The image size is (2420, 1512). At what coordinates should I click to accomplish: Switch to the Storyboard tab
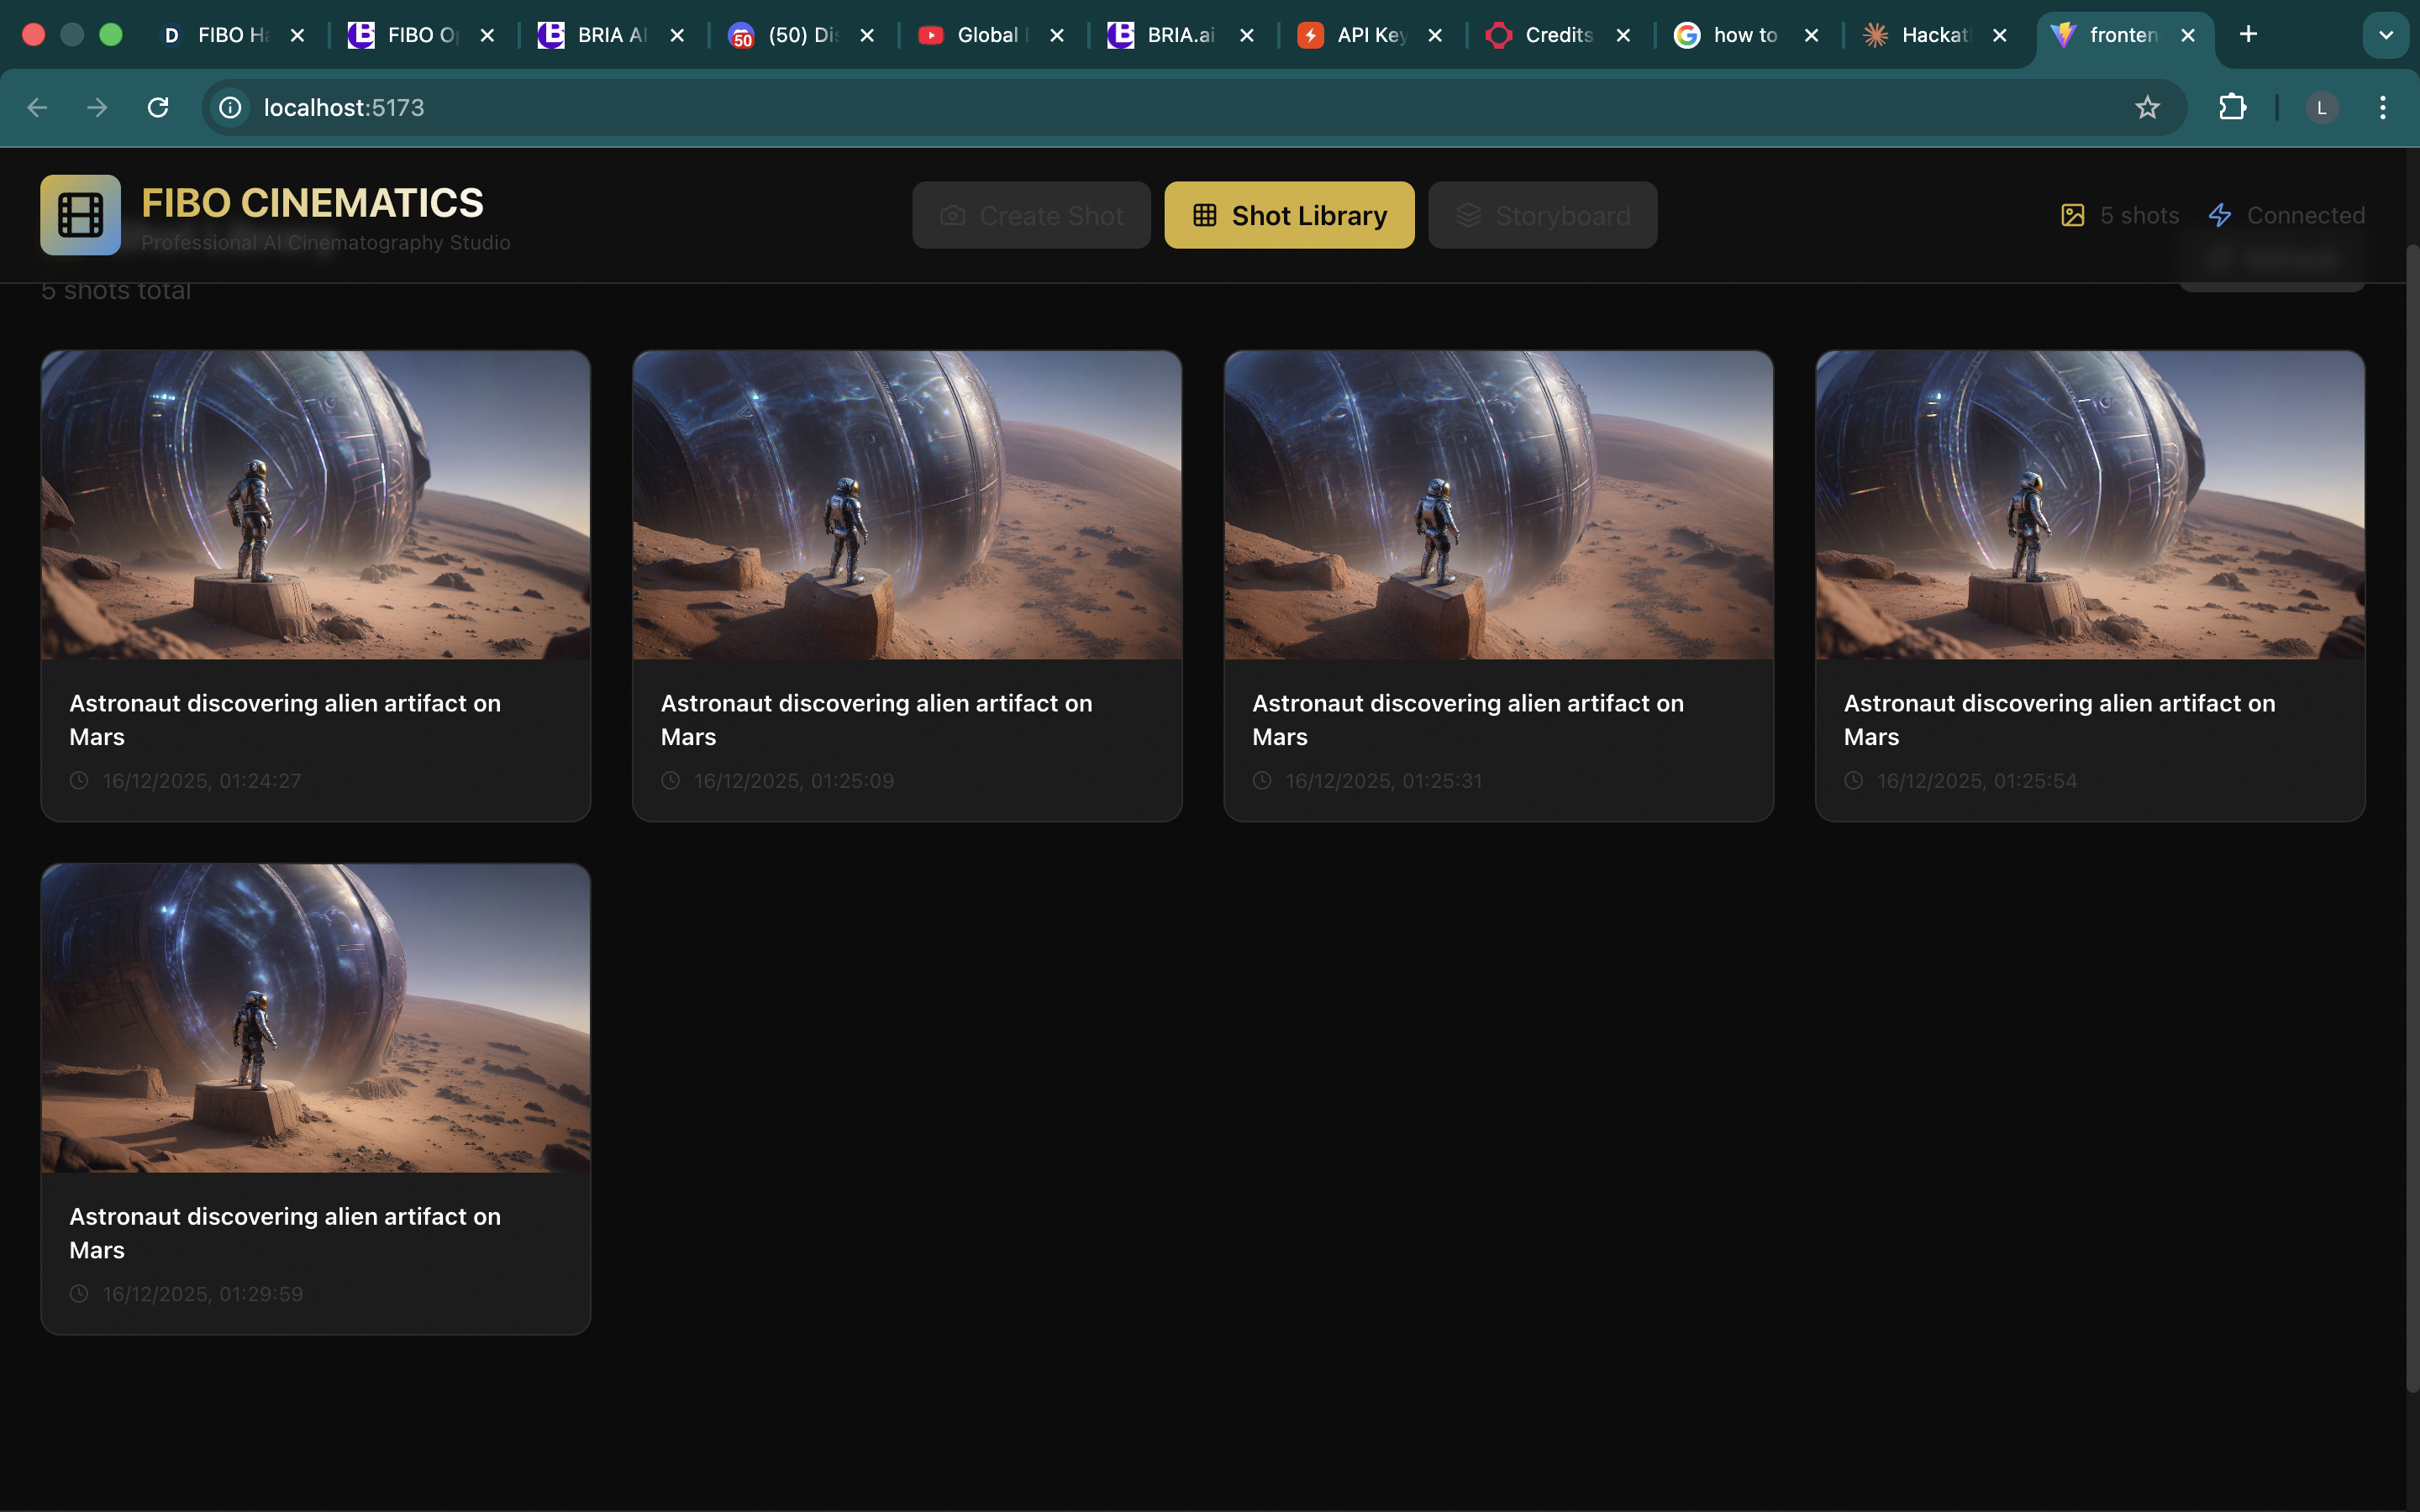pyautogui.click(x=1542, y=215)
